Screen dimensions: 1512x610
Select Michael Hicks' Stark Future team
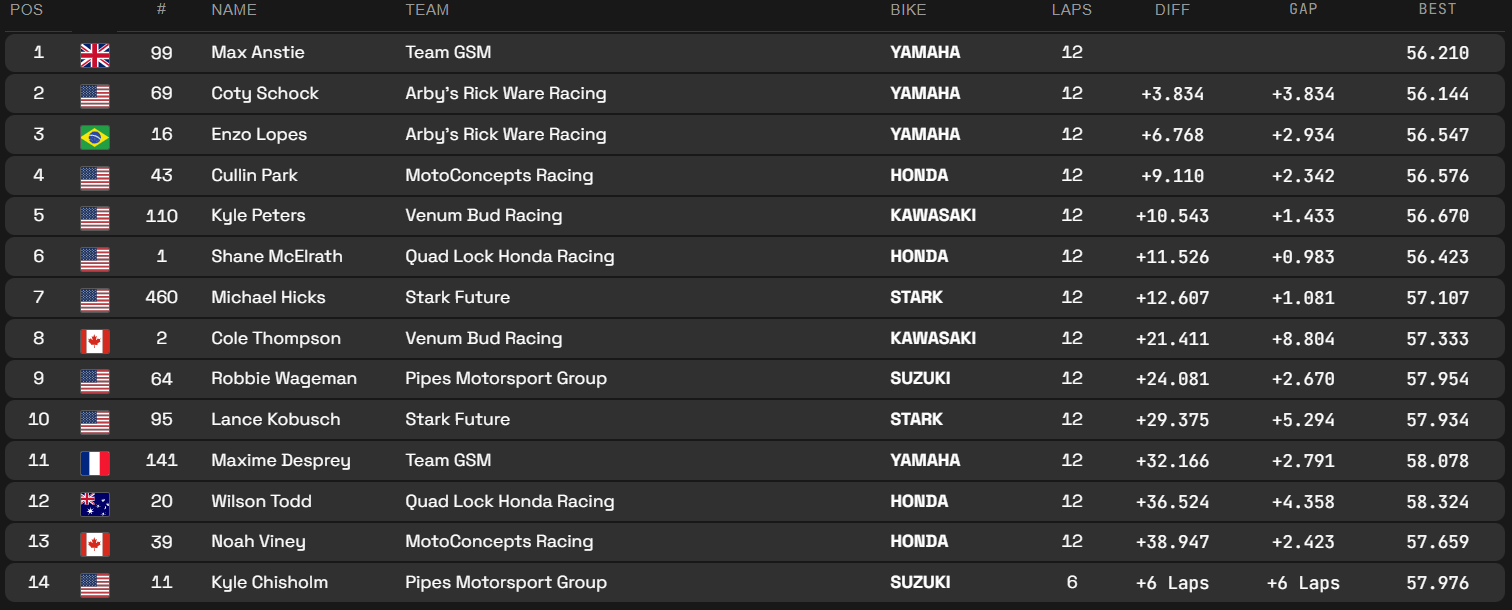(x=458, y=297)
